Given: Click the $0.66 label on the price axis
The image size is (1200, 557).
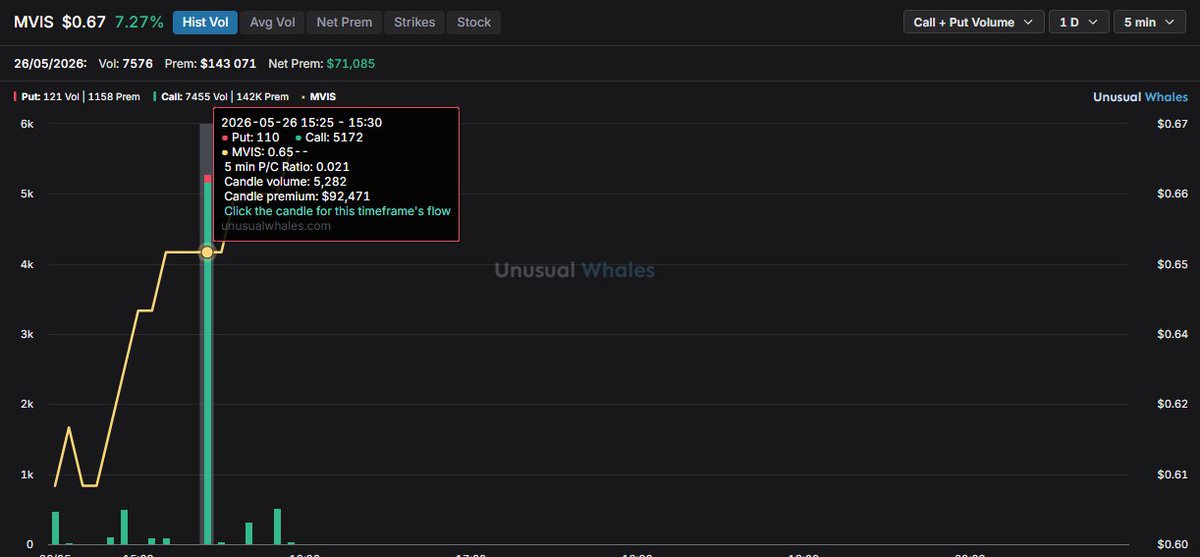Looking at the screenshot, I should pyautogui.click(x=1172, y=194).
